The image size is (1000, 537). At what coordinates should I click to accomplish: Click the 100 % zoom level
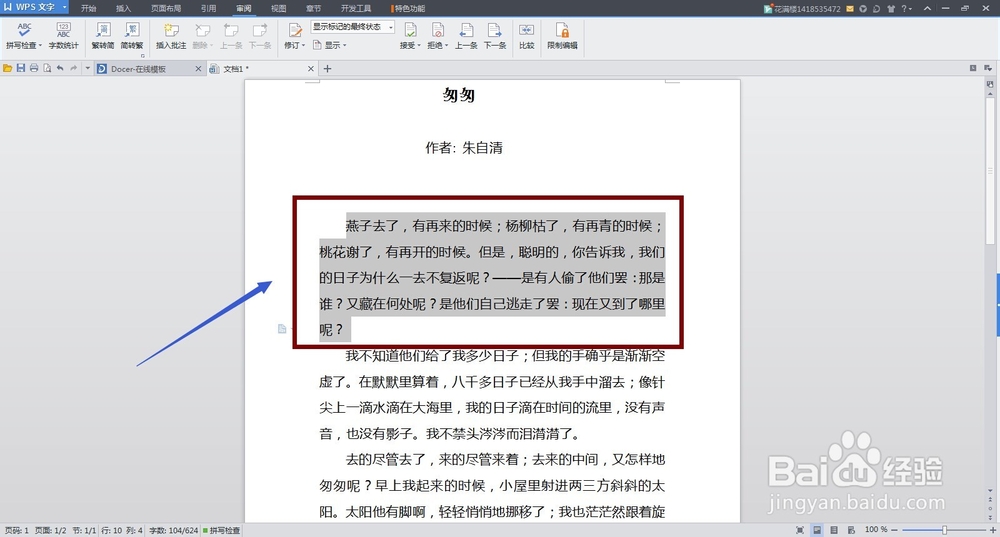876,530
